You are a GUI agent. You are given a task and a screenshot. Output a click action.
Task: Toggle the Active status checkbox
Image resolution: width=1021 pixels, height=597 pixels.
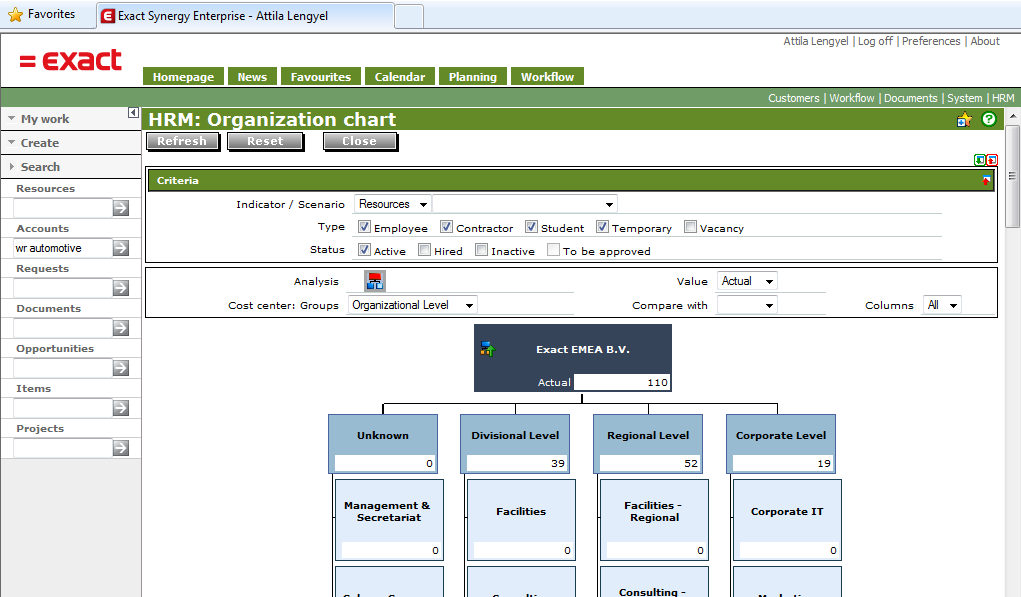(x=365, y=249)
